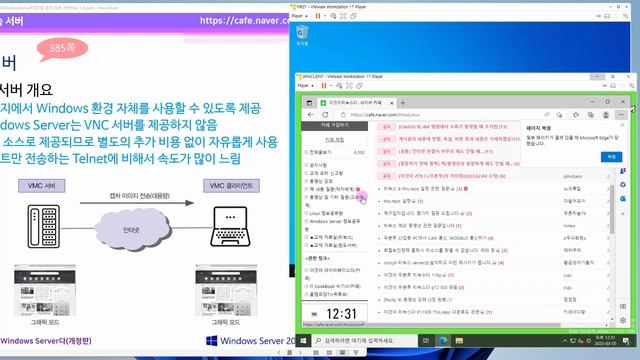Screen dimensions: 640x360
Task: Add this page to Edge favorites
Action: (x=560, y=115)
